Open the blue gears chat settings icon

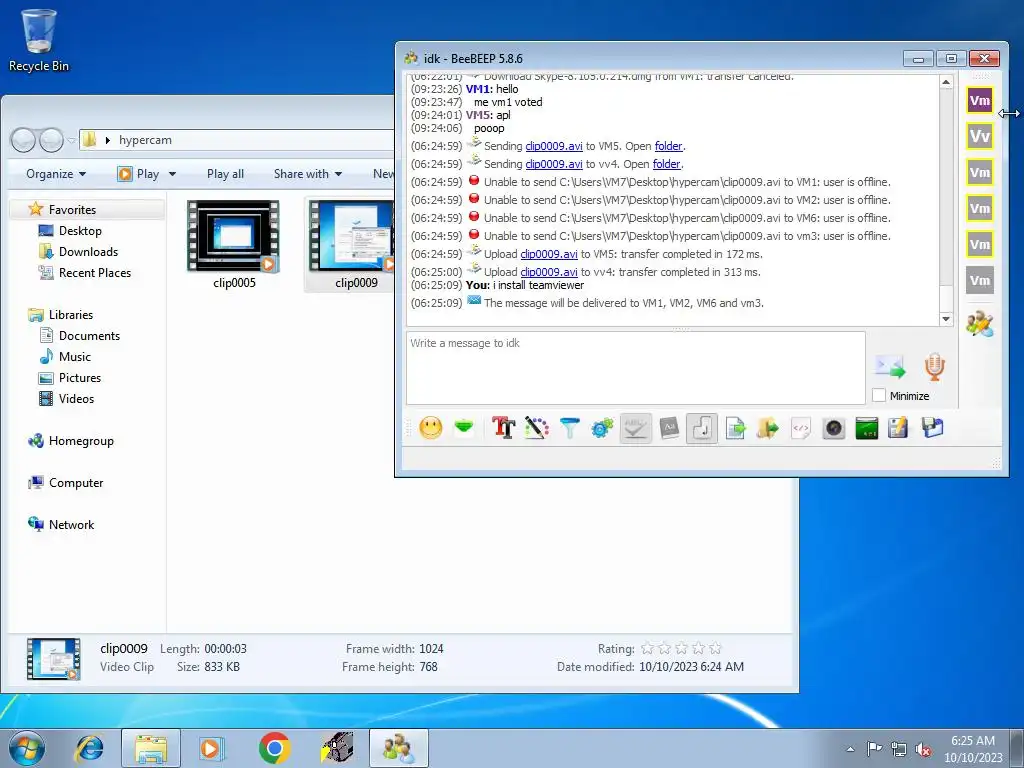(x=602, y=428)
